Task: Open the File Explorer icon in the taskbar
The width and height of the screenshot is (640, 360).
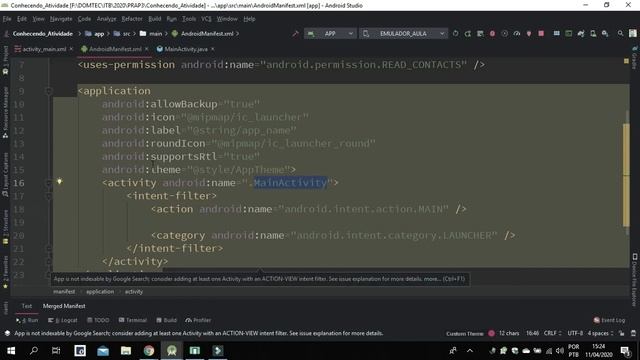Action: (x=126, y=351)
